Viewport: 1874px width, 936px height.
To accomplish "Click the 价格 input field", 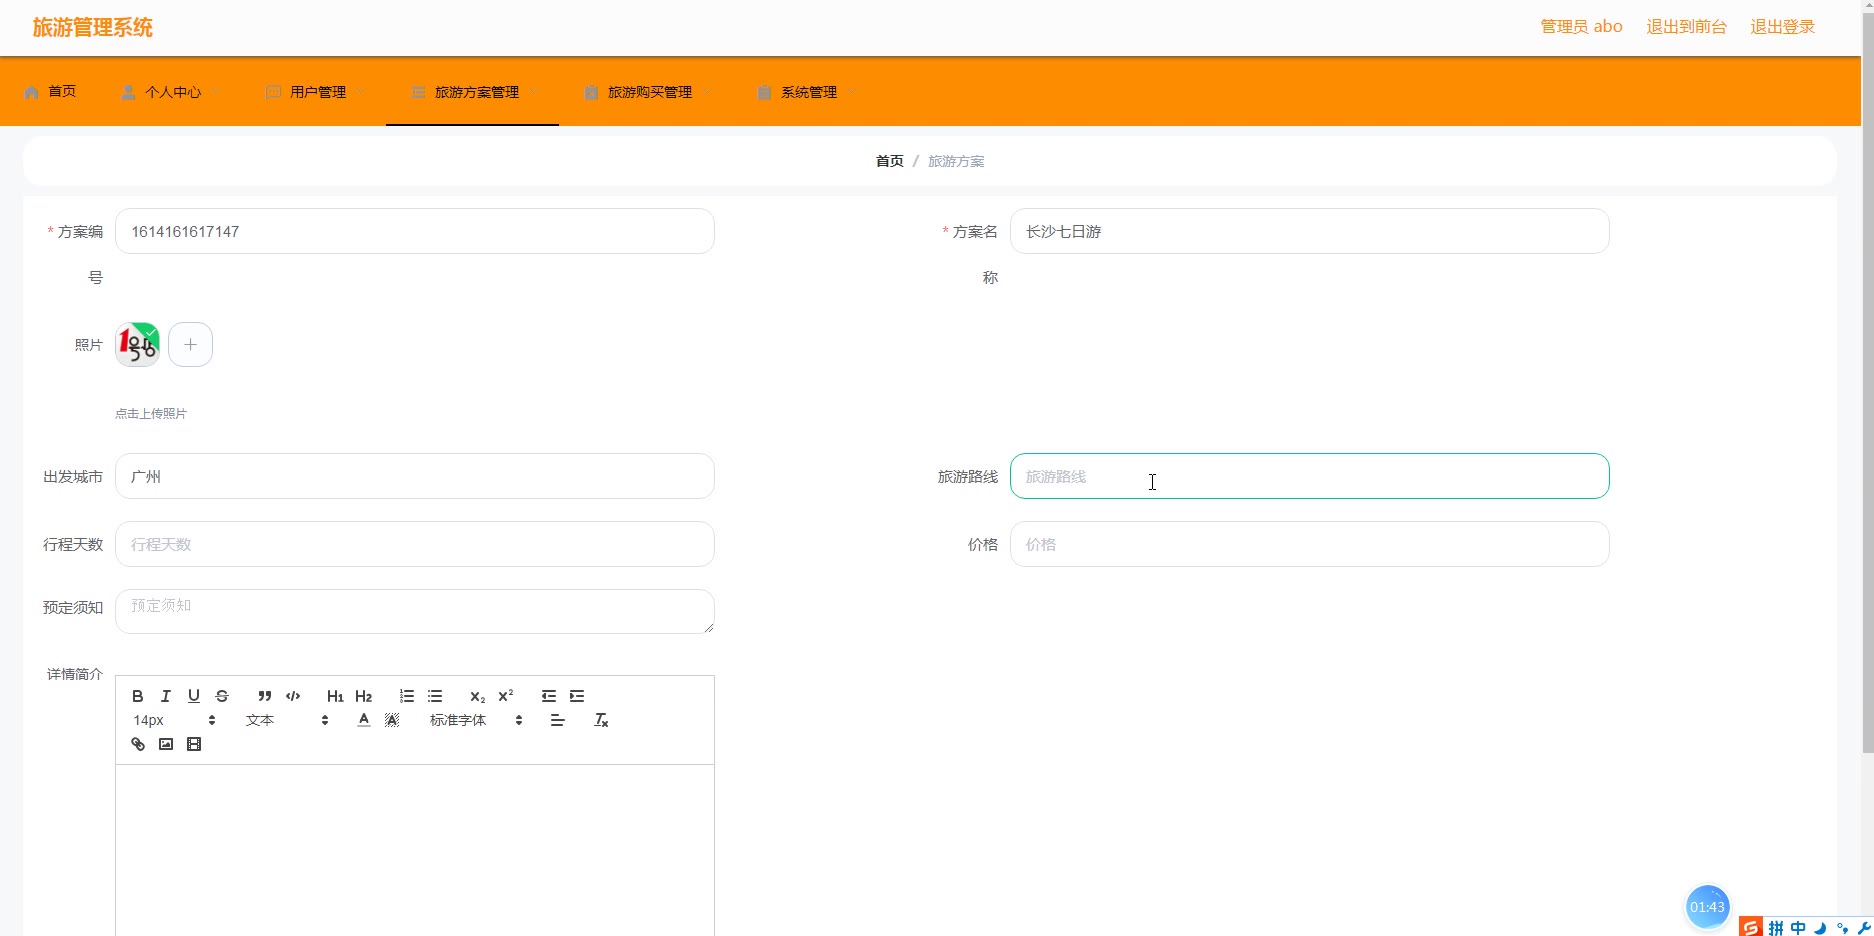I will coord(1309,545).
